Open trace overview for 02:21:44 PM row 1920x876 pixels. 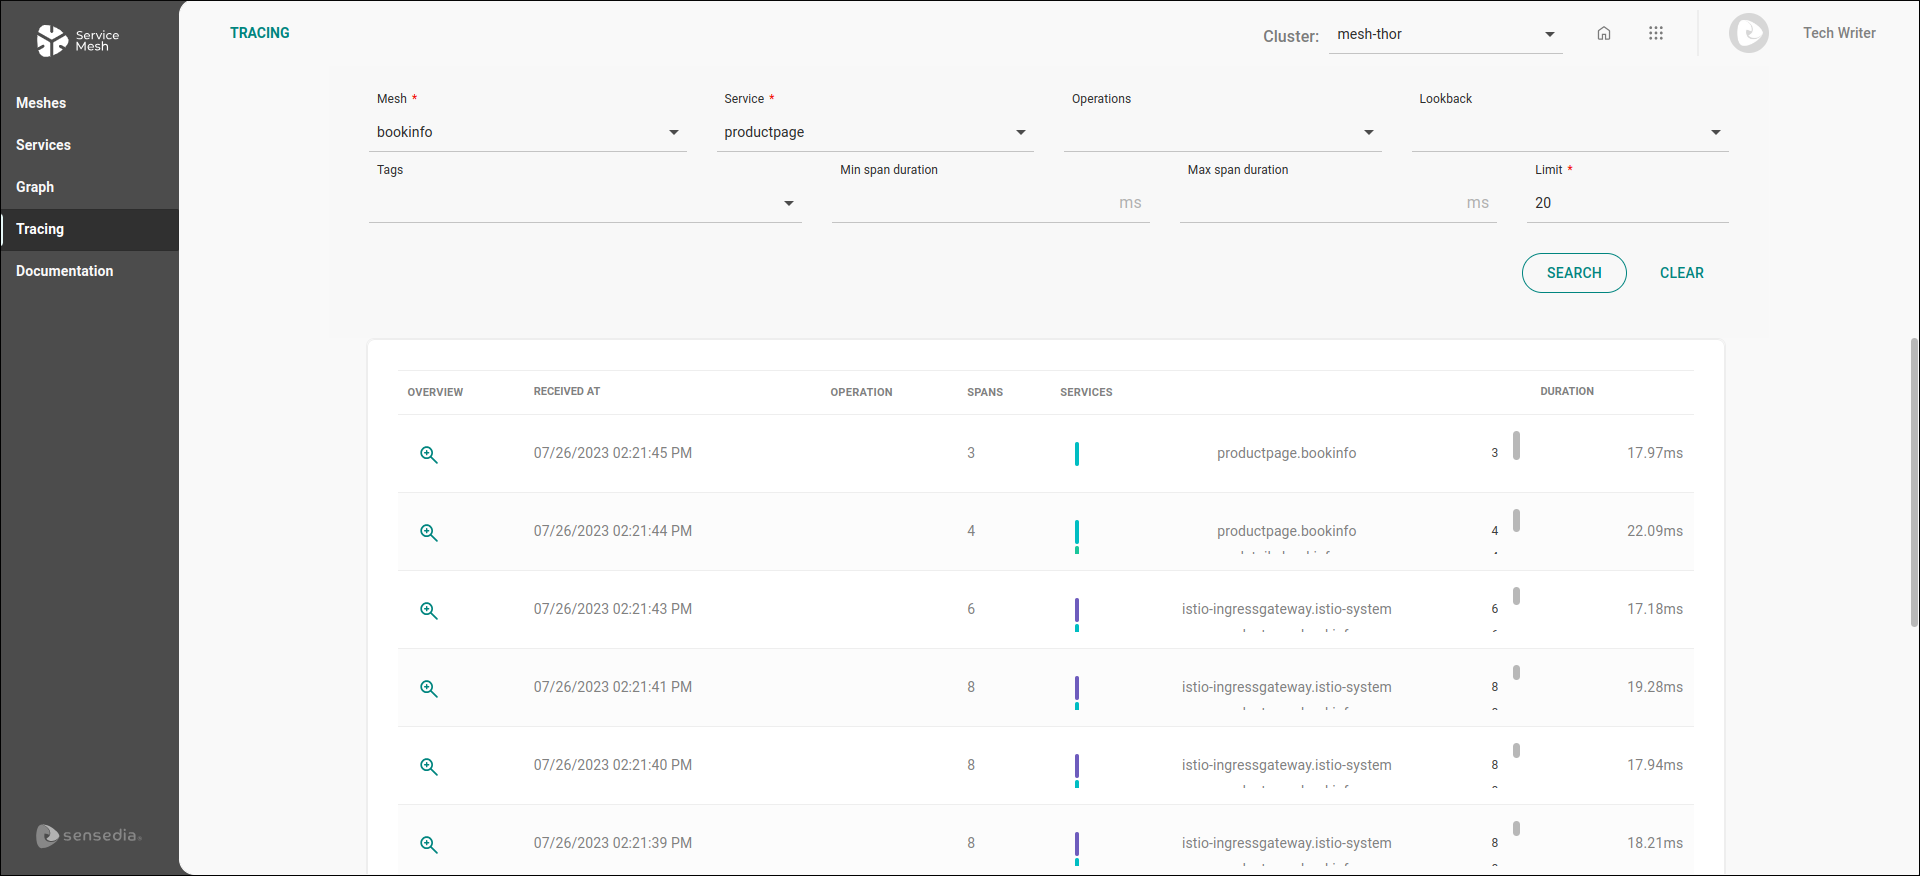tap(429, 532)
